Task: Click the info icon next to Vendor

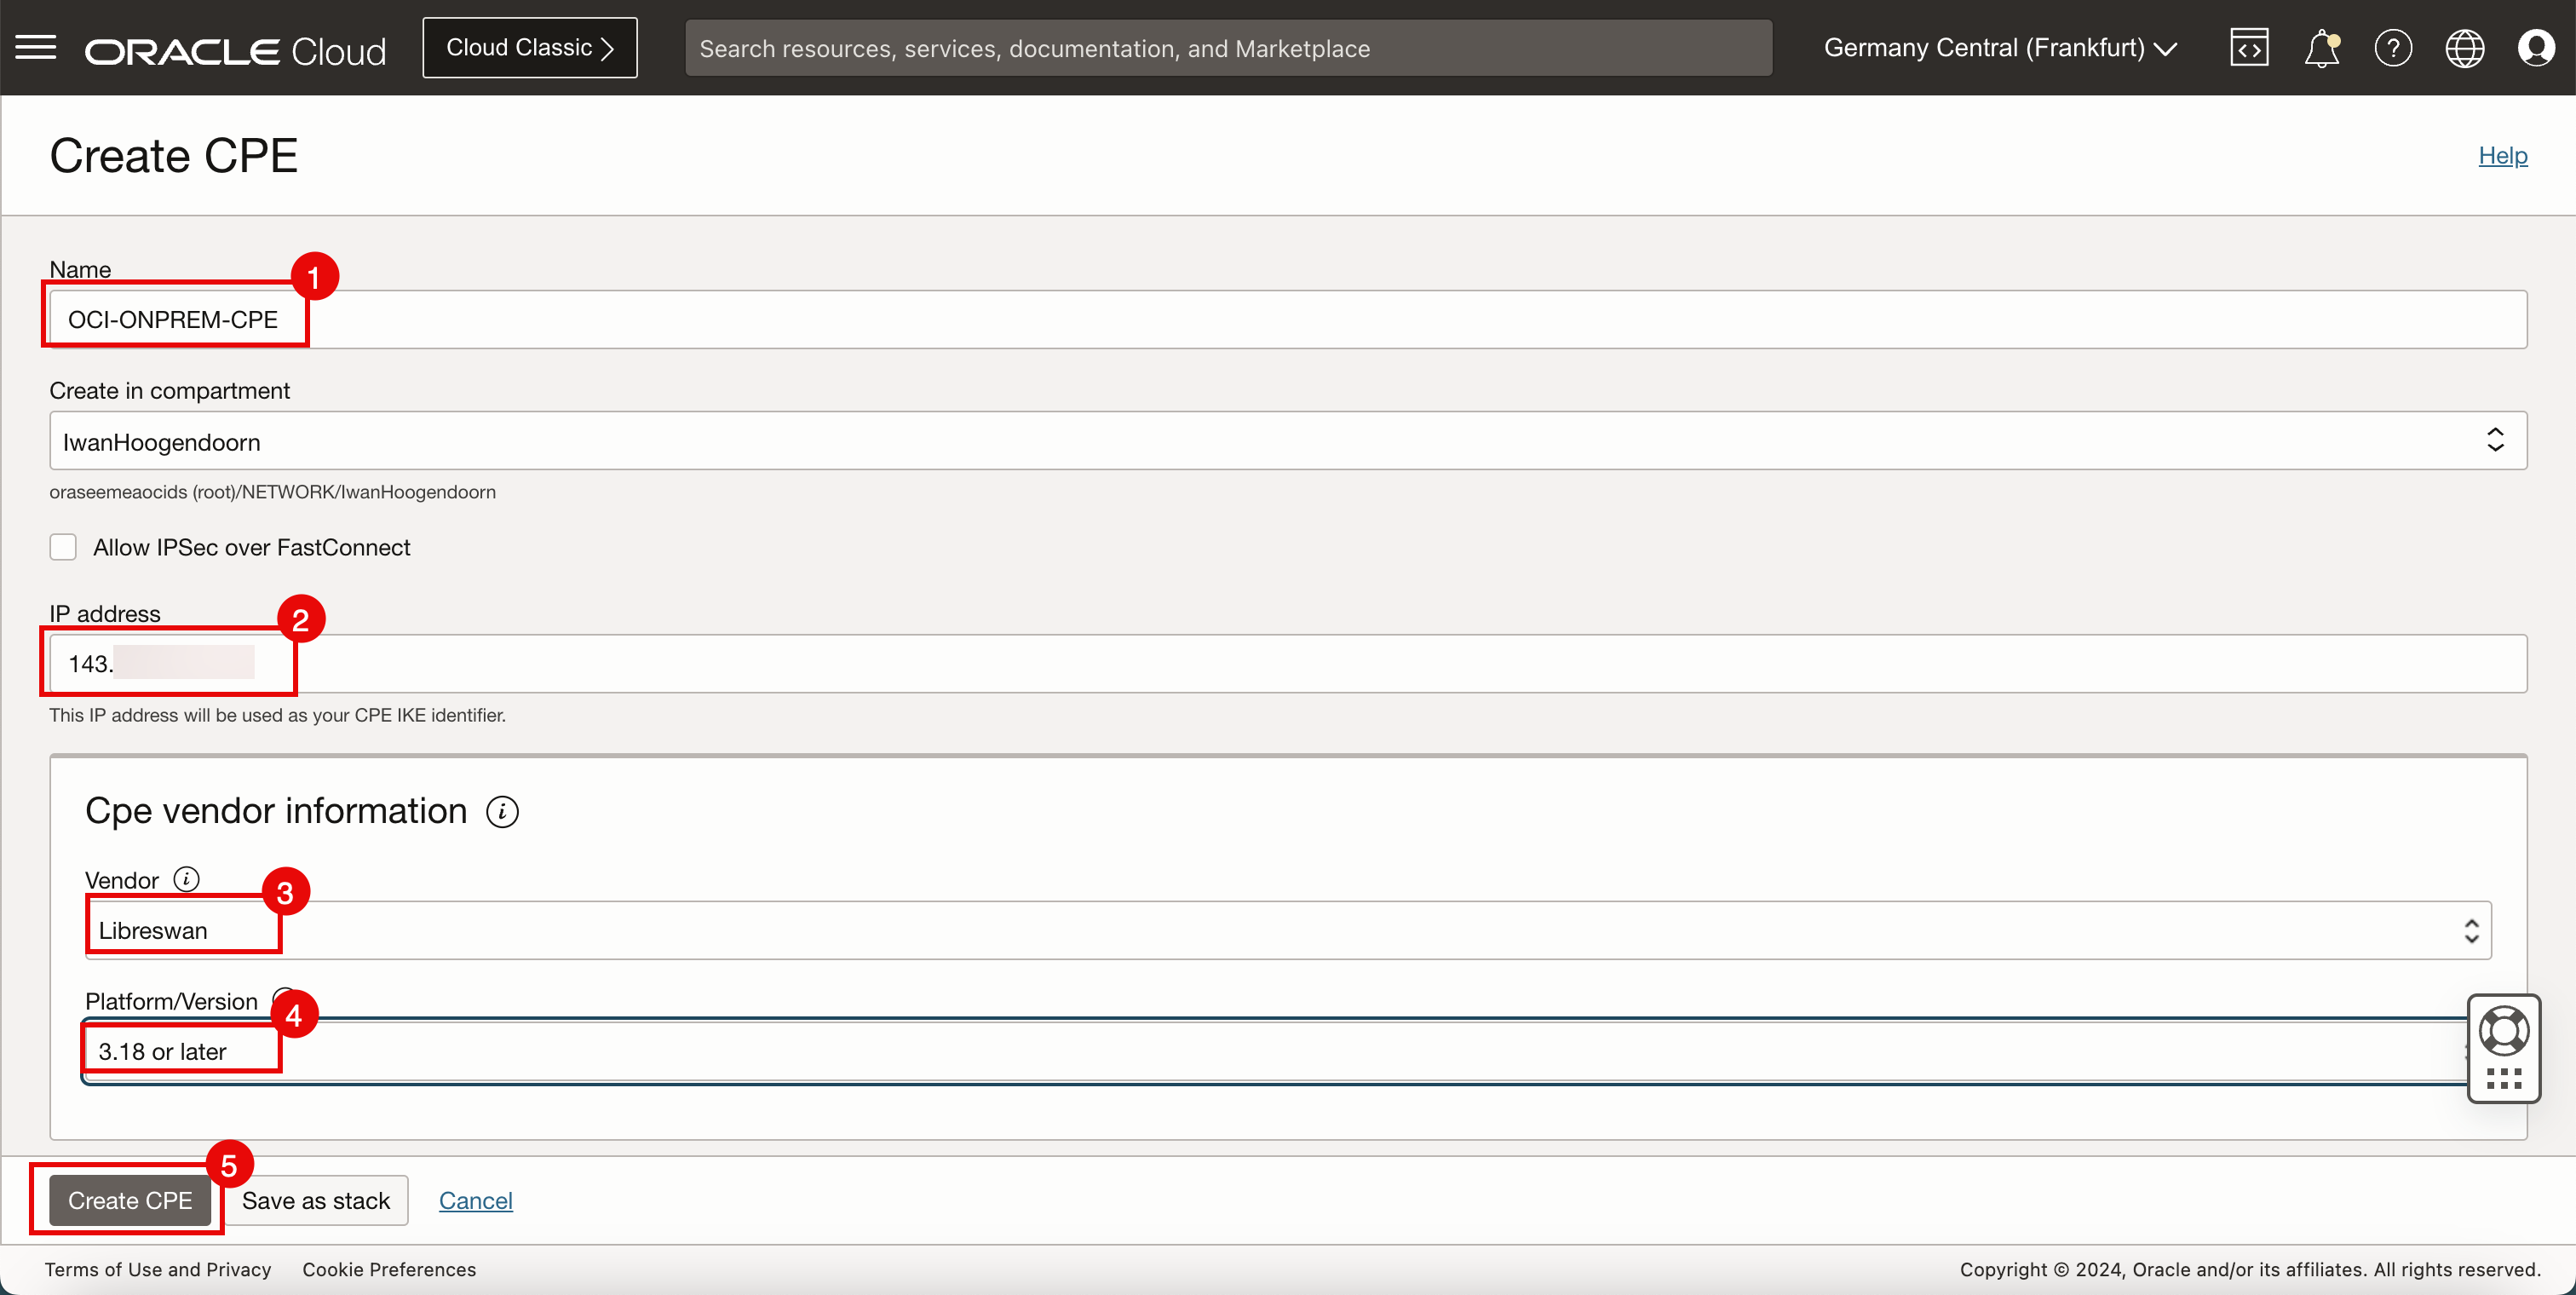Action: (x=186, y=879)
